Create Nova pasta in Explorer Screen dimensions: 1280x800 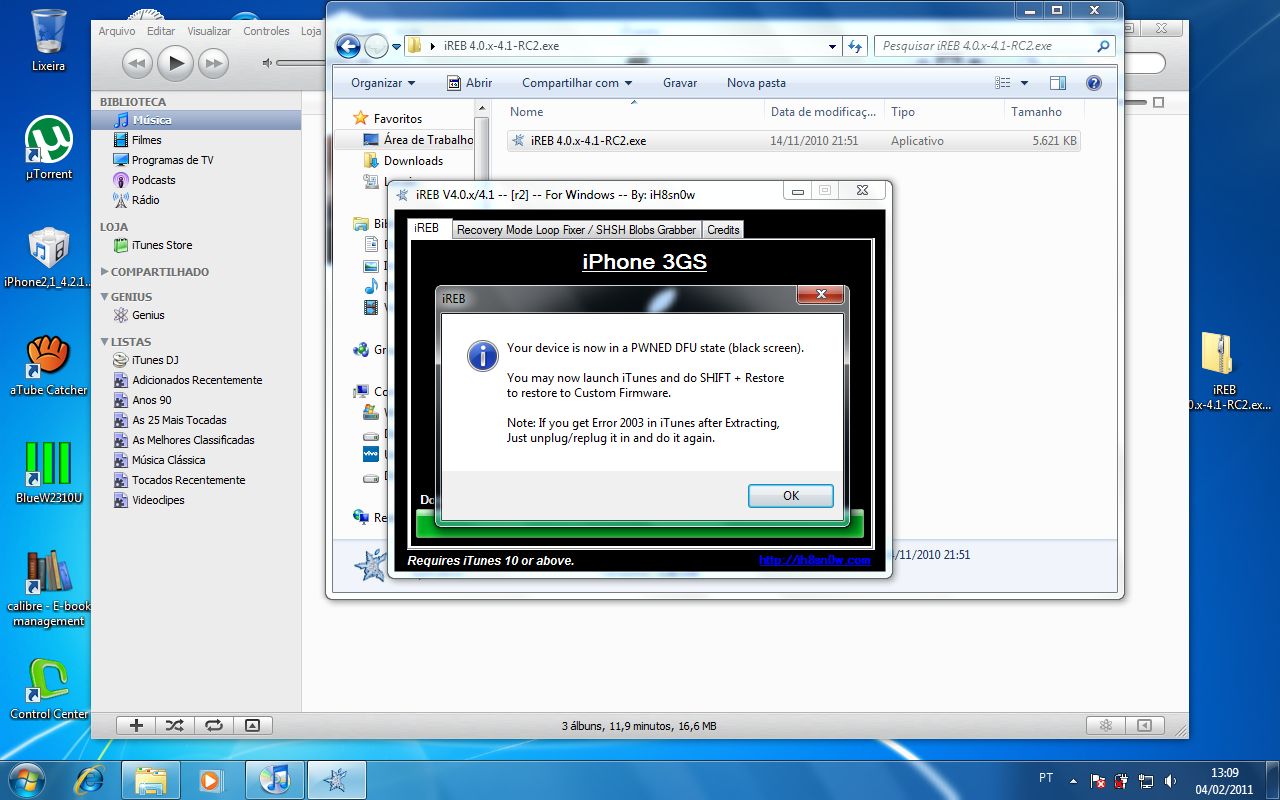(x=756, y=83)
